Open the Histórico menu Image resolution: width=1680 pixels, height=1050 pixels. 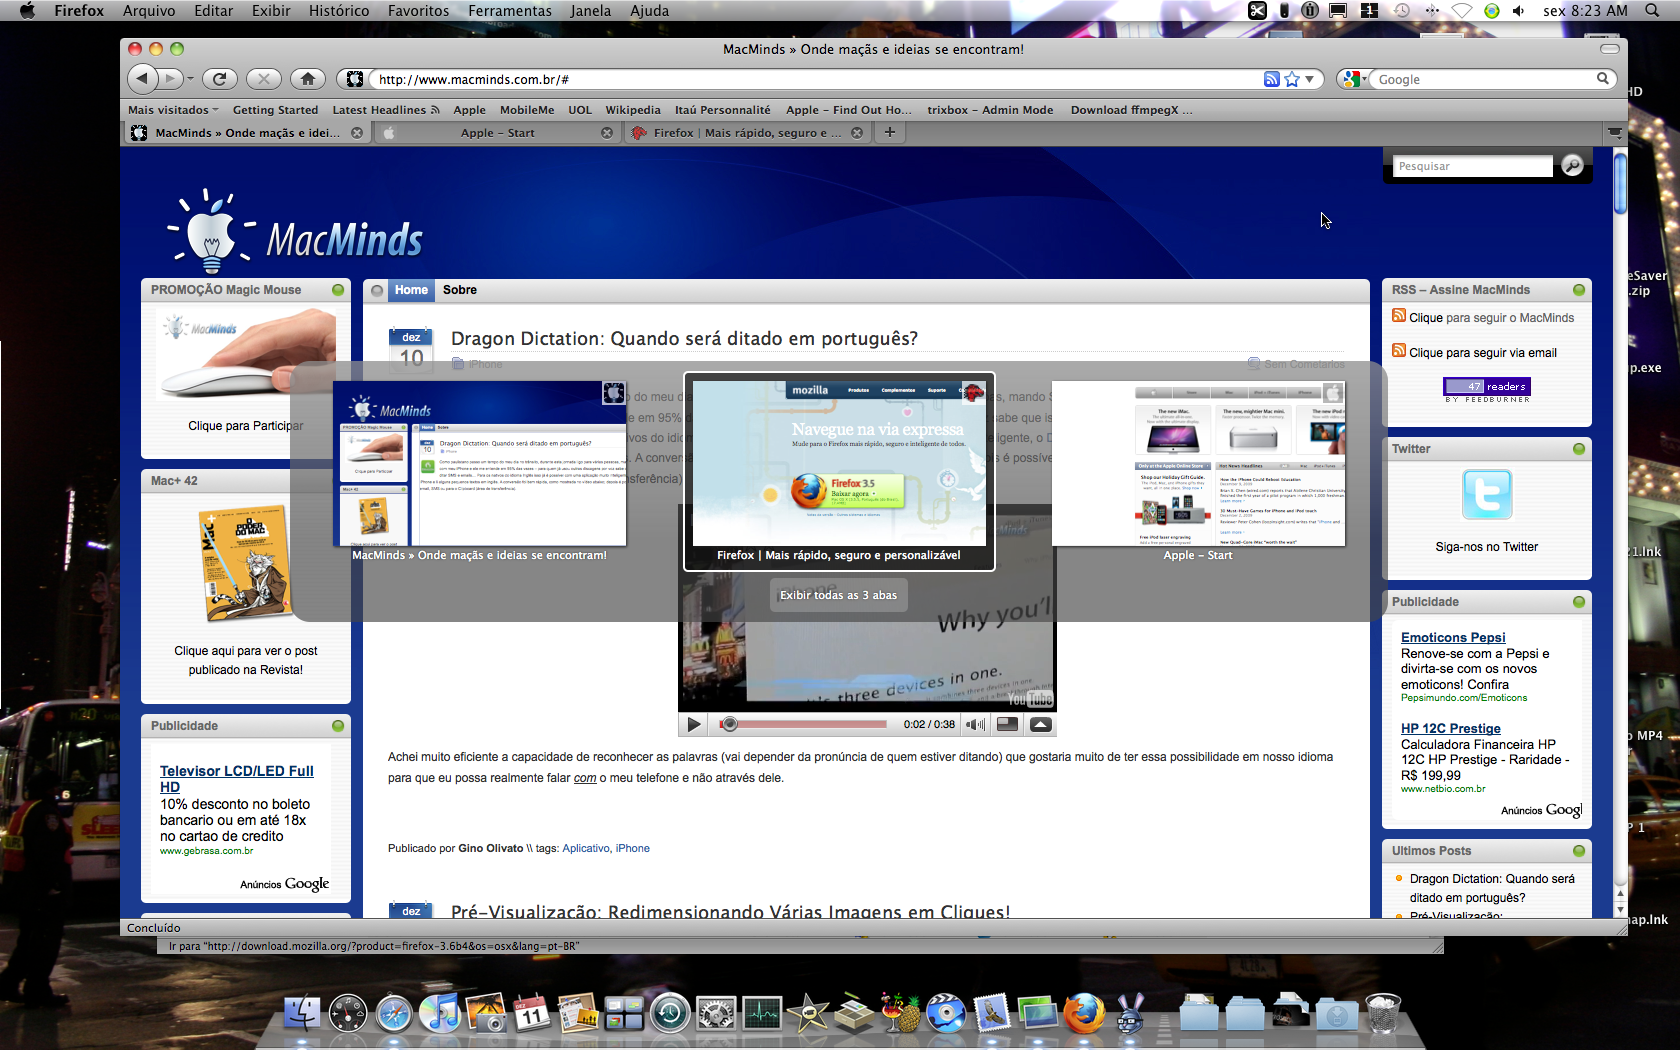[339, 11]
